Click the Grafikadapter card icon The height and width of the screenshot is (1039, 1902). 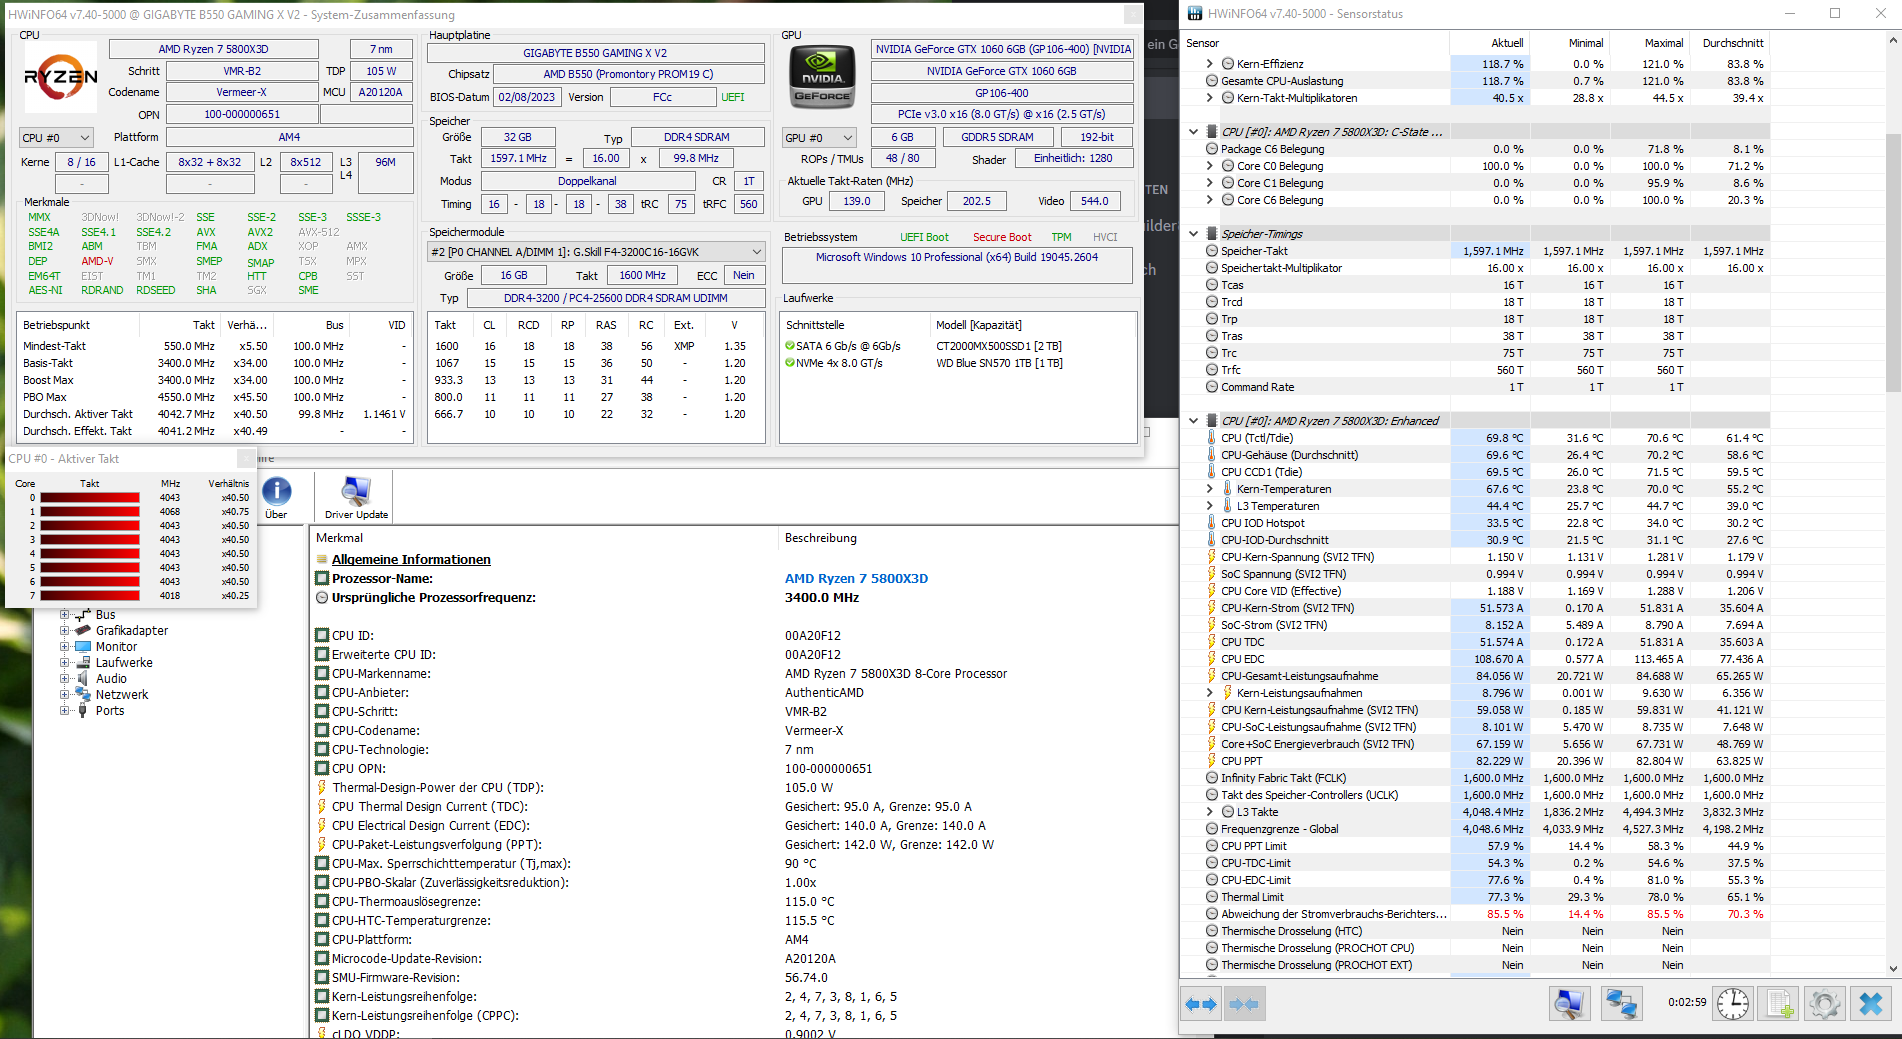(x=84, y=630)
